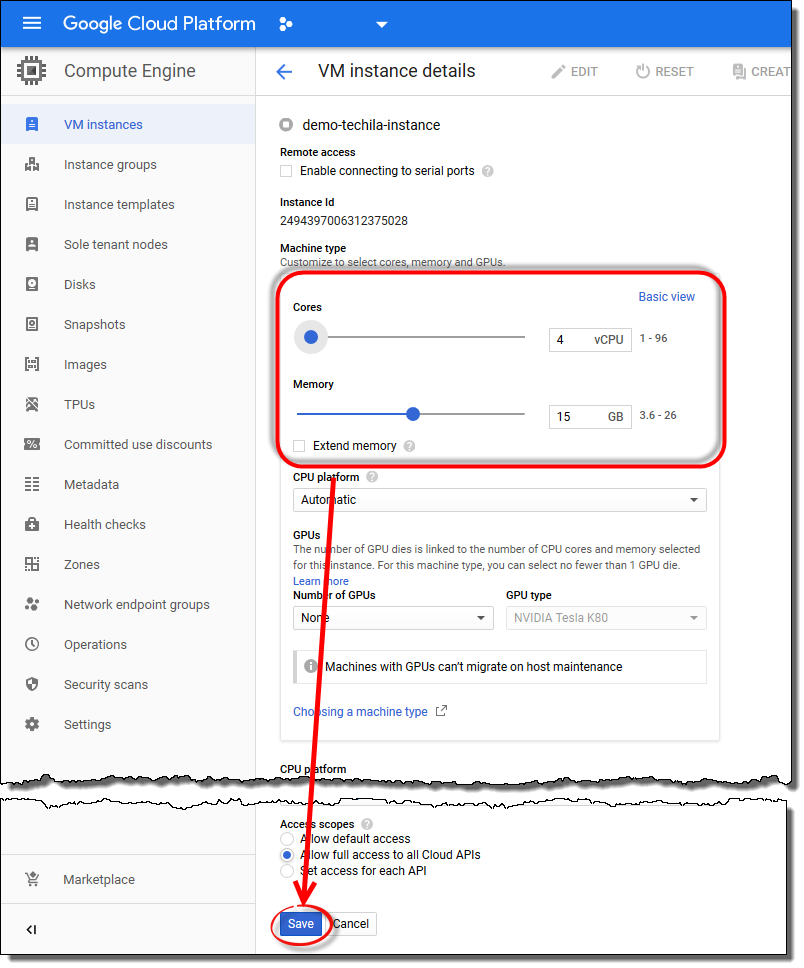Switch to Basic view link
This screenshot has height=968, width=804.
pos(666,297)
